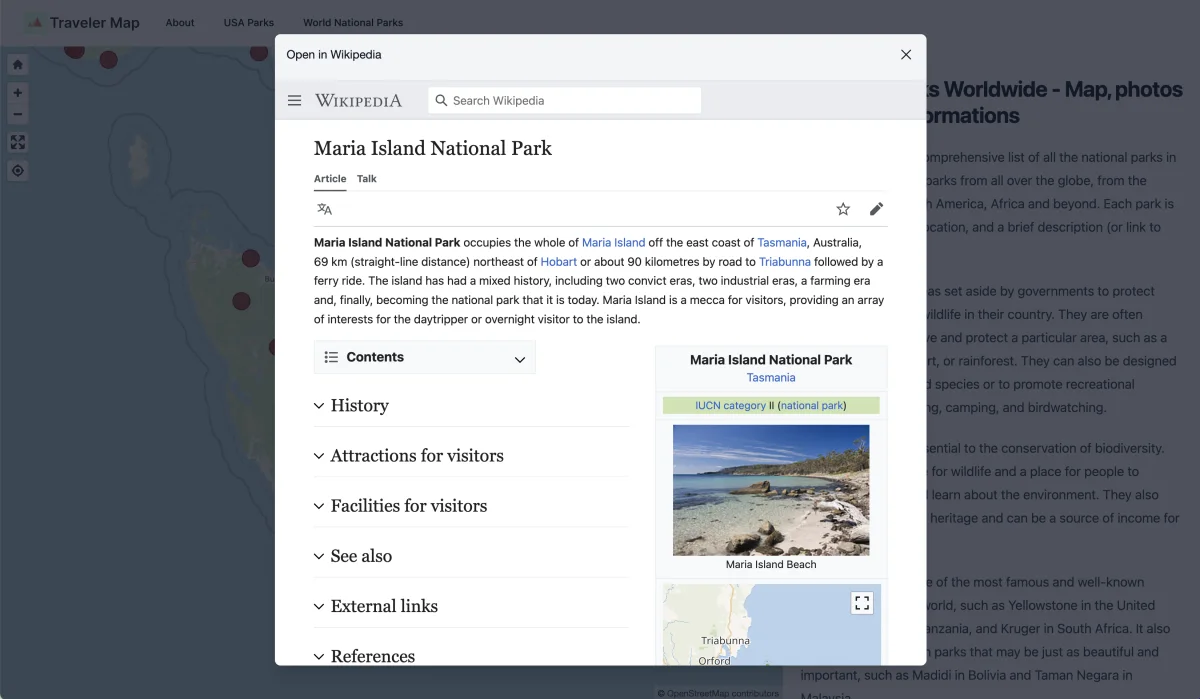Follow the Maria Island link
The height and width of the screenshot is (699, 1200).
click(614, 242)
